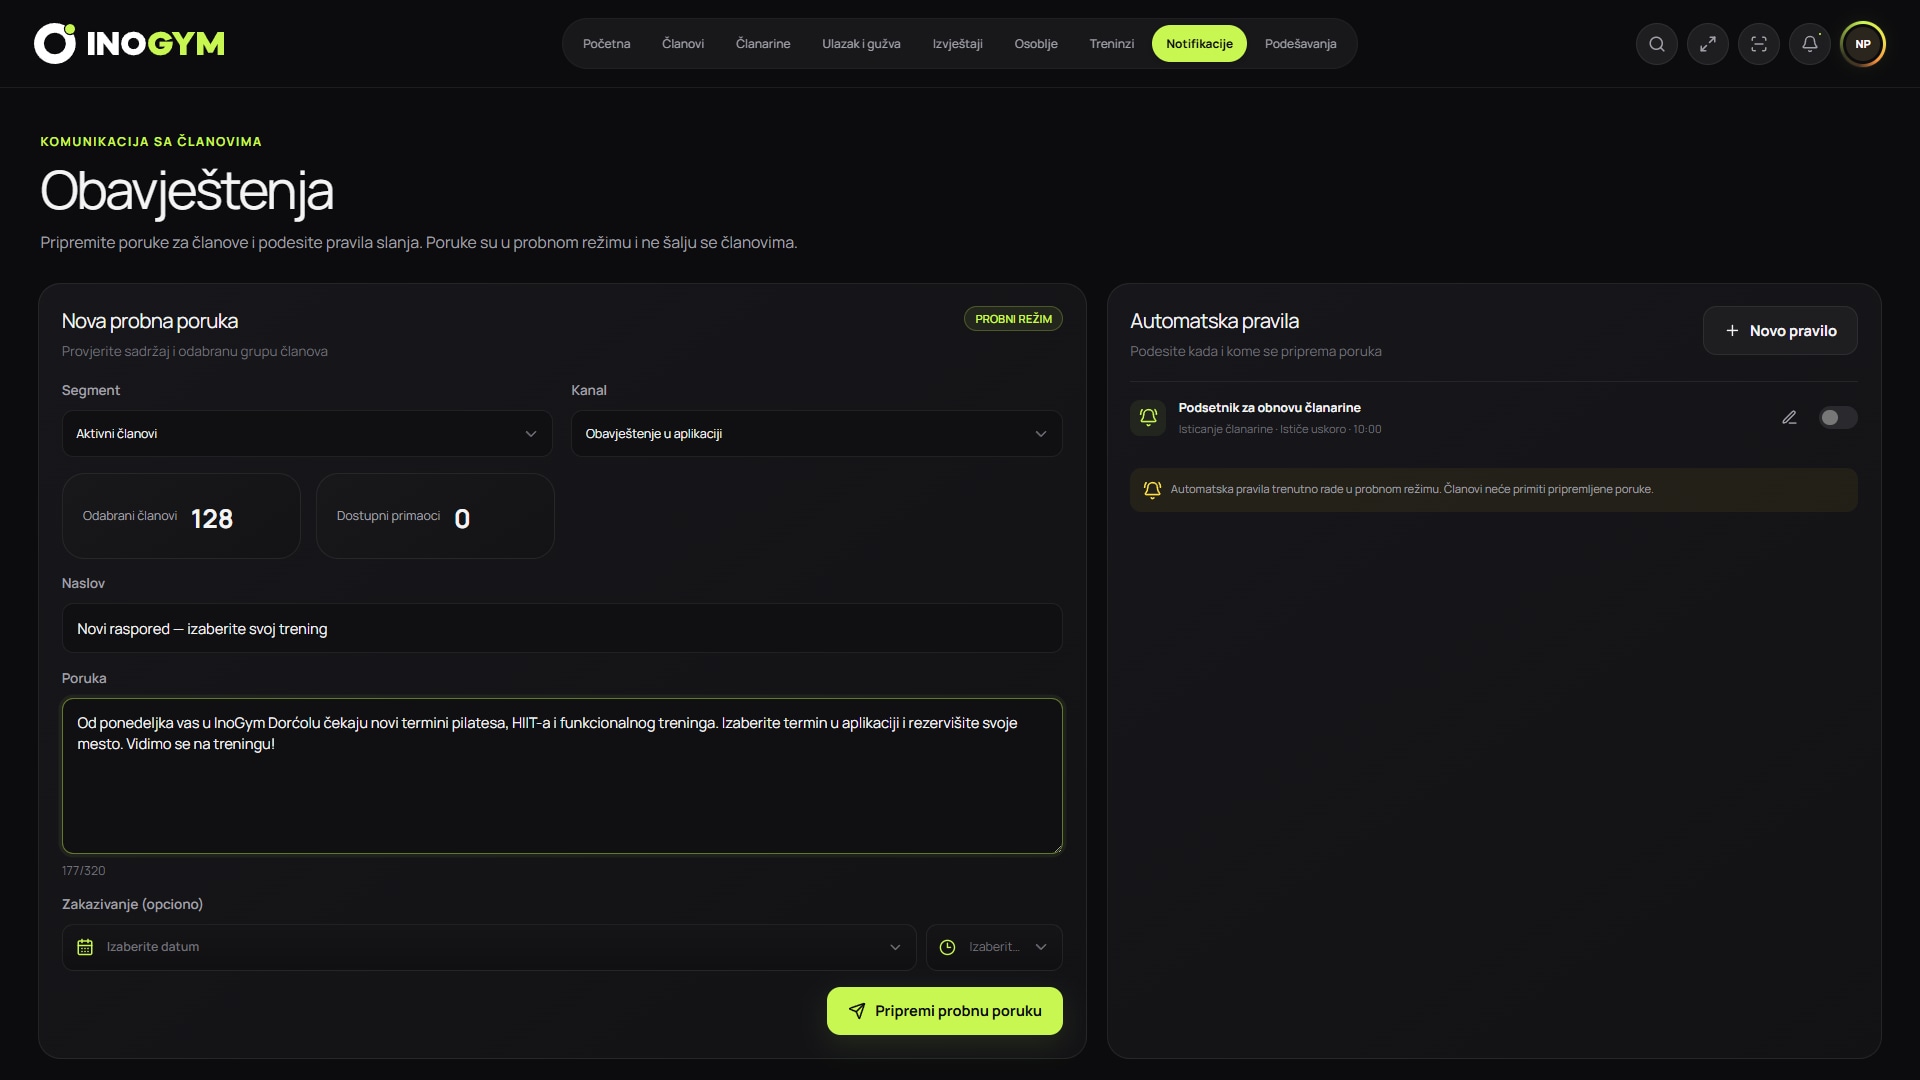Select the Notifikacije tab

[1199, 44]
